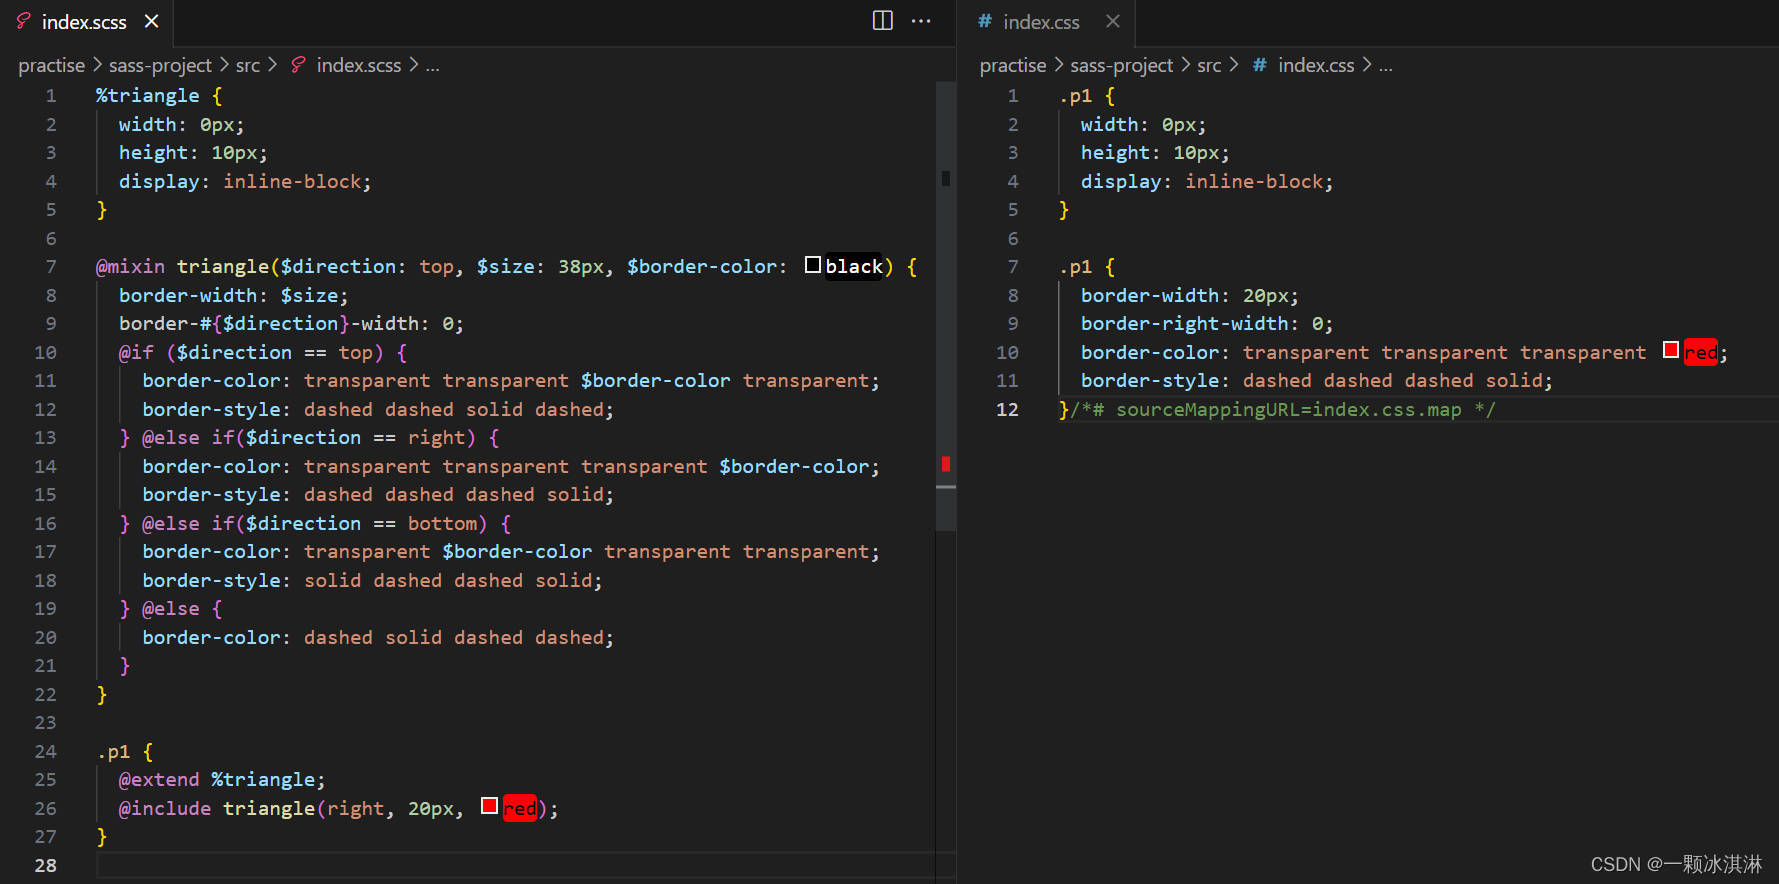
Task: Click the red marker in the scss overview ruler
Action: [945, 464]
